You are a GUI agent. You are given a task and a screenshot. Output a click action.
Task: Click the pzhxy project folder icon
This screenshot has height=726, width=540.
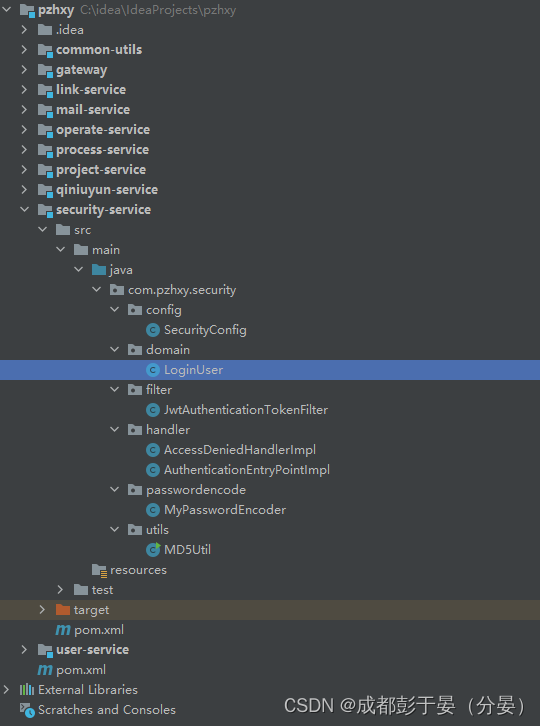27,10
